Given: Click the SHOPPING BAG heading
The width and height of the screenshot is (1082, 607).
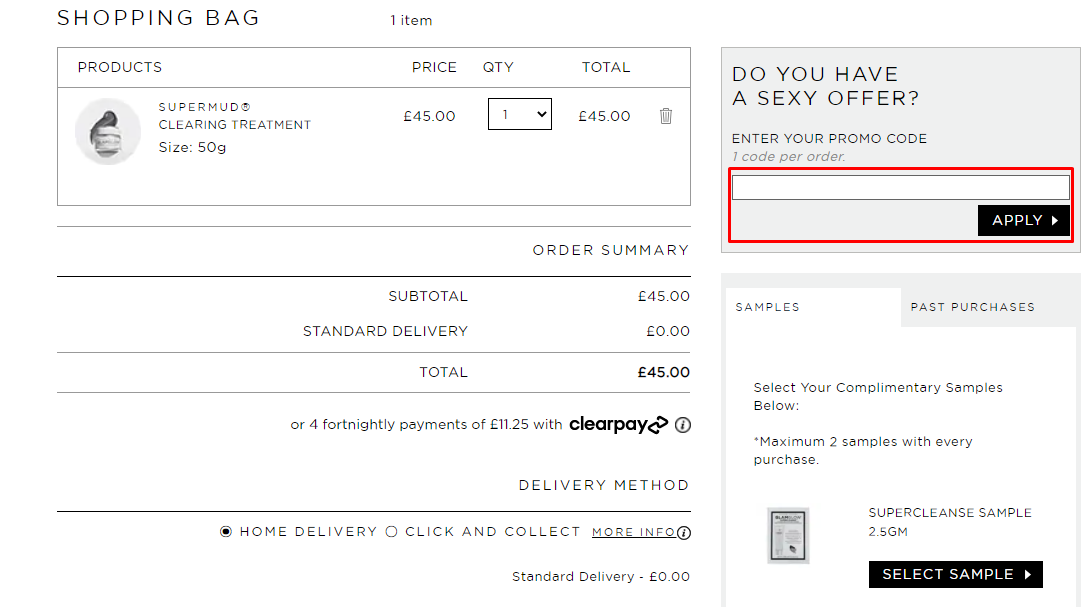Looking at the screenshot, I should (x=158, y=17).
